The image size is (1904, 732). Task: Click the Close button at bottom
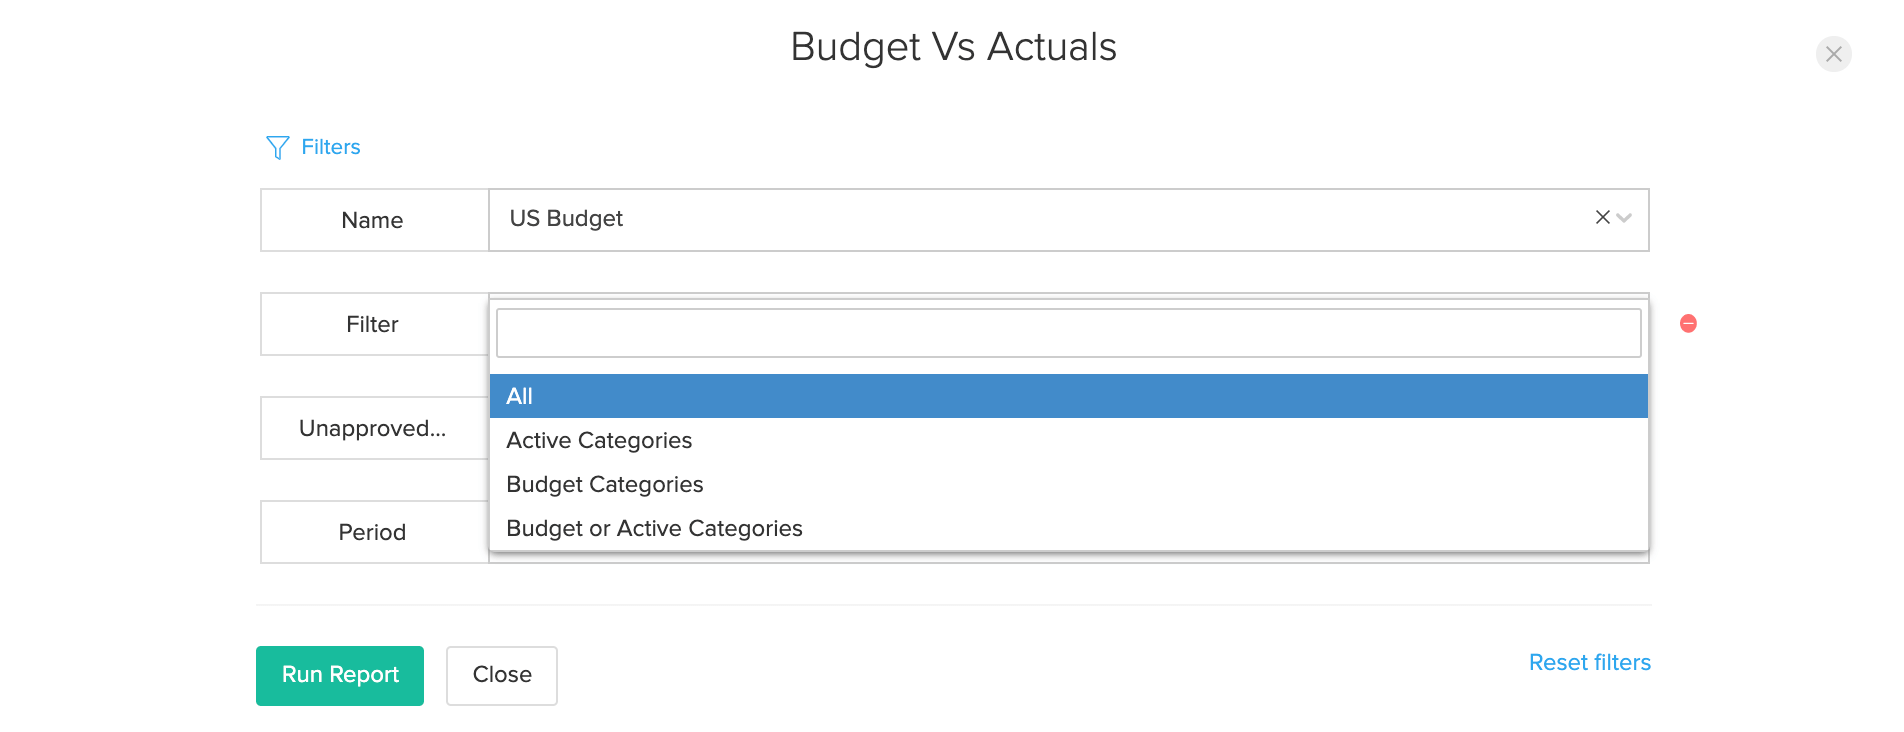[x=501, y=675]
